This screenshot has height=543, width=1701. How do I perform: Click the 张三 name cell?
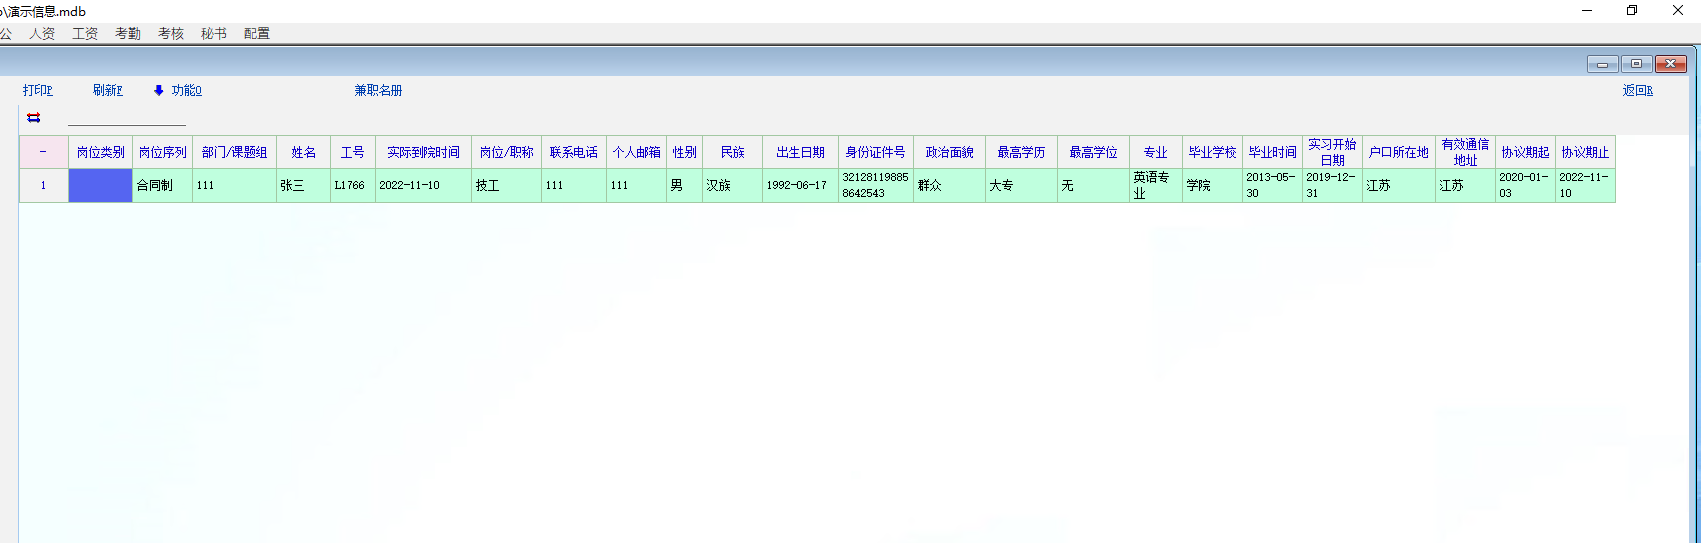coord(303,186)
